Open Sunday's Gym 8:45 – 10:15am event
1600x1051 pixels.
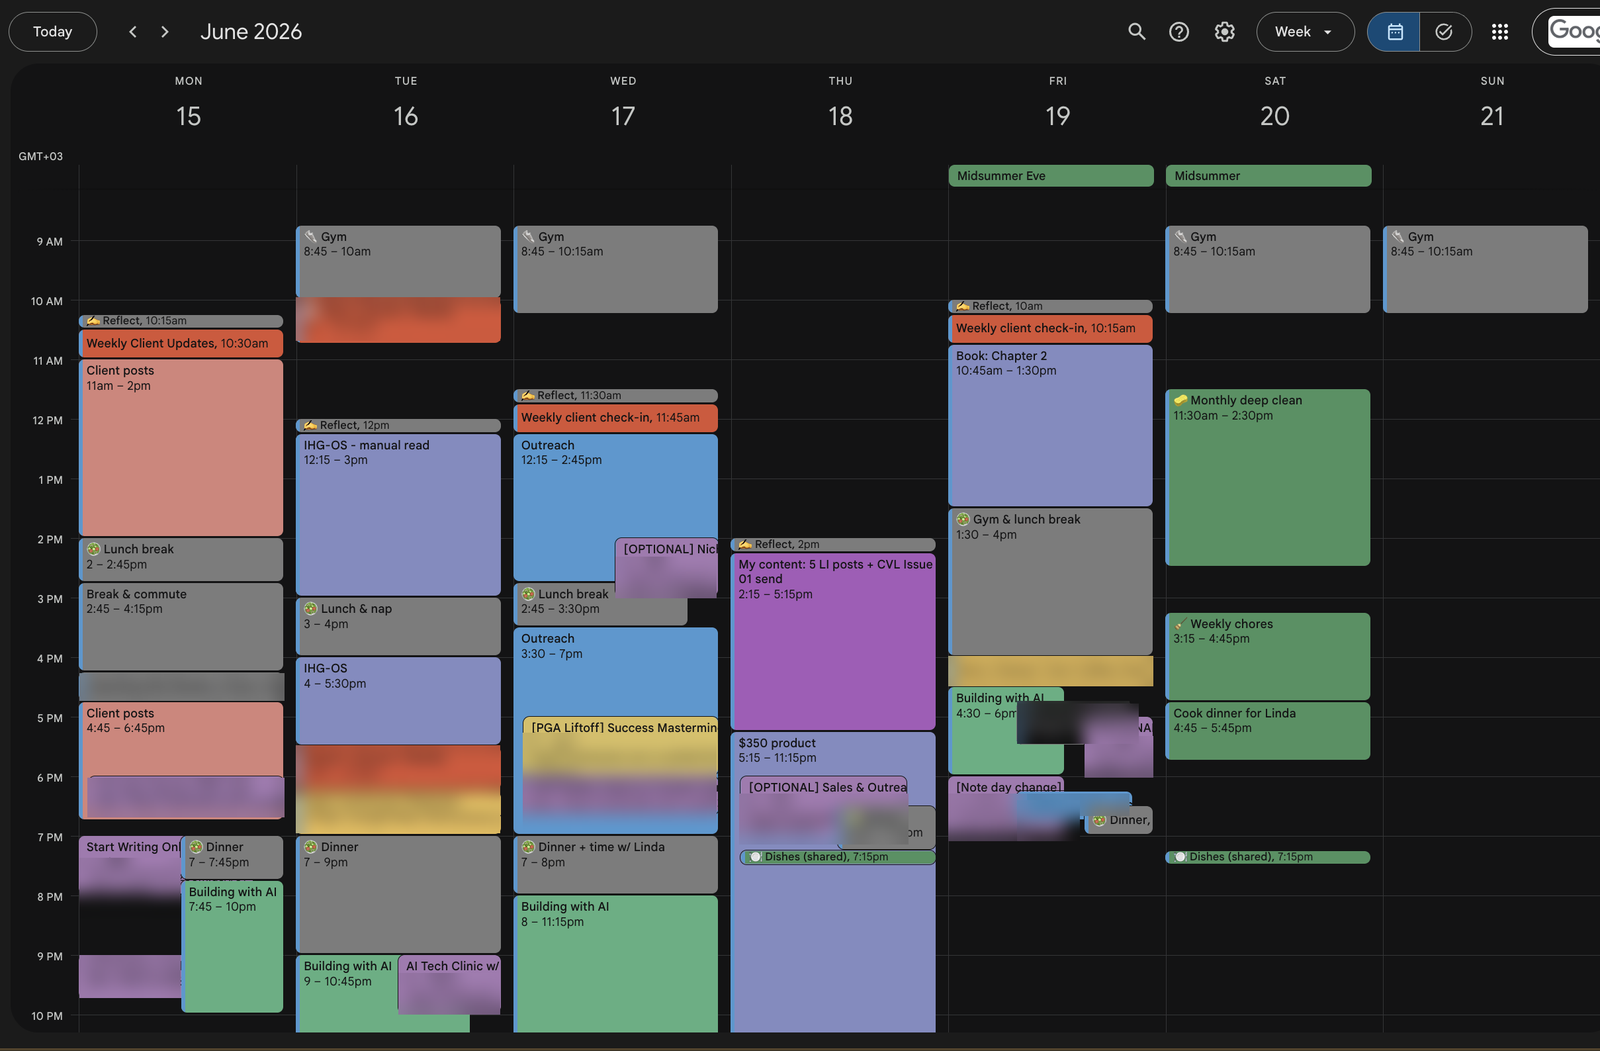[x=1485, y=269]
